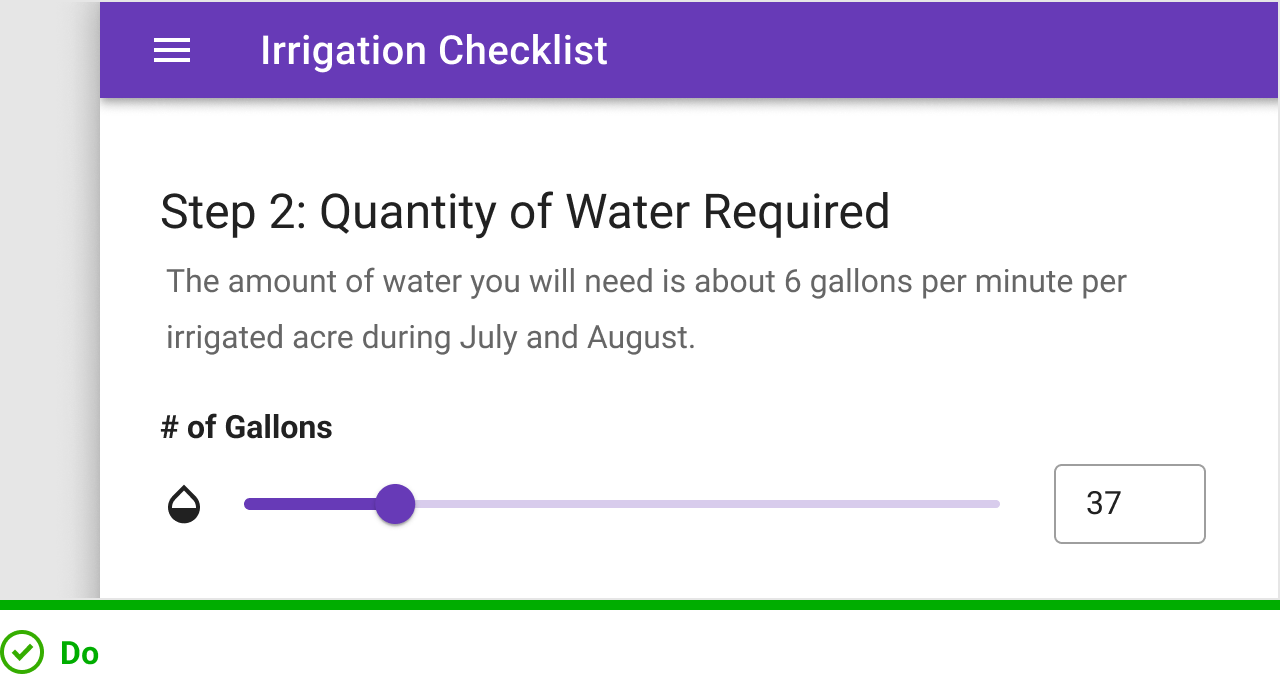The height and width of the screenshot is (690, 1280).
Task: Click the water drop icon
Action: point(184,505)
